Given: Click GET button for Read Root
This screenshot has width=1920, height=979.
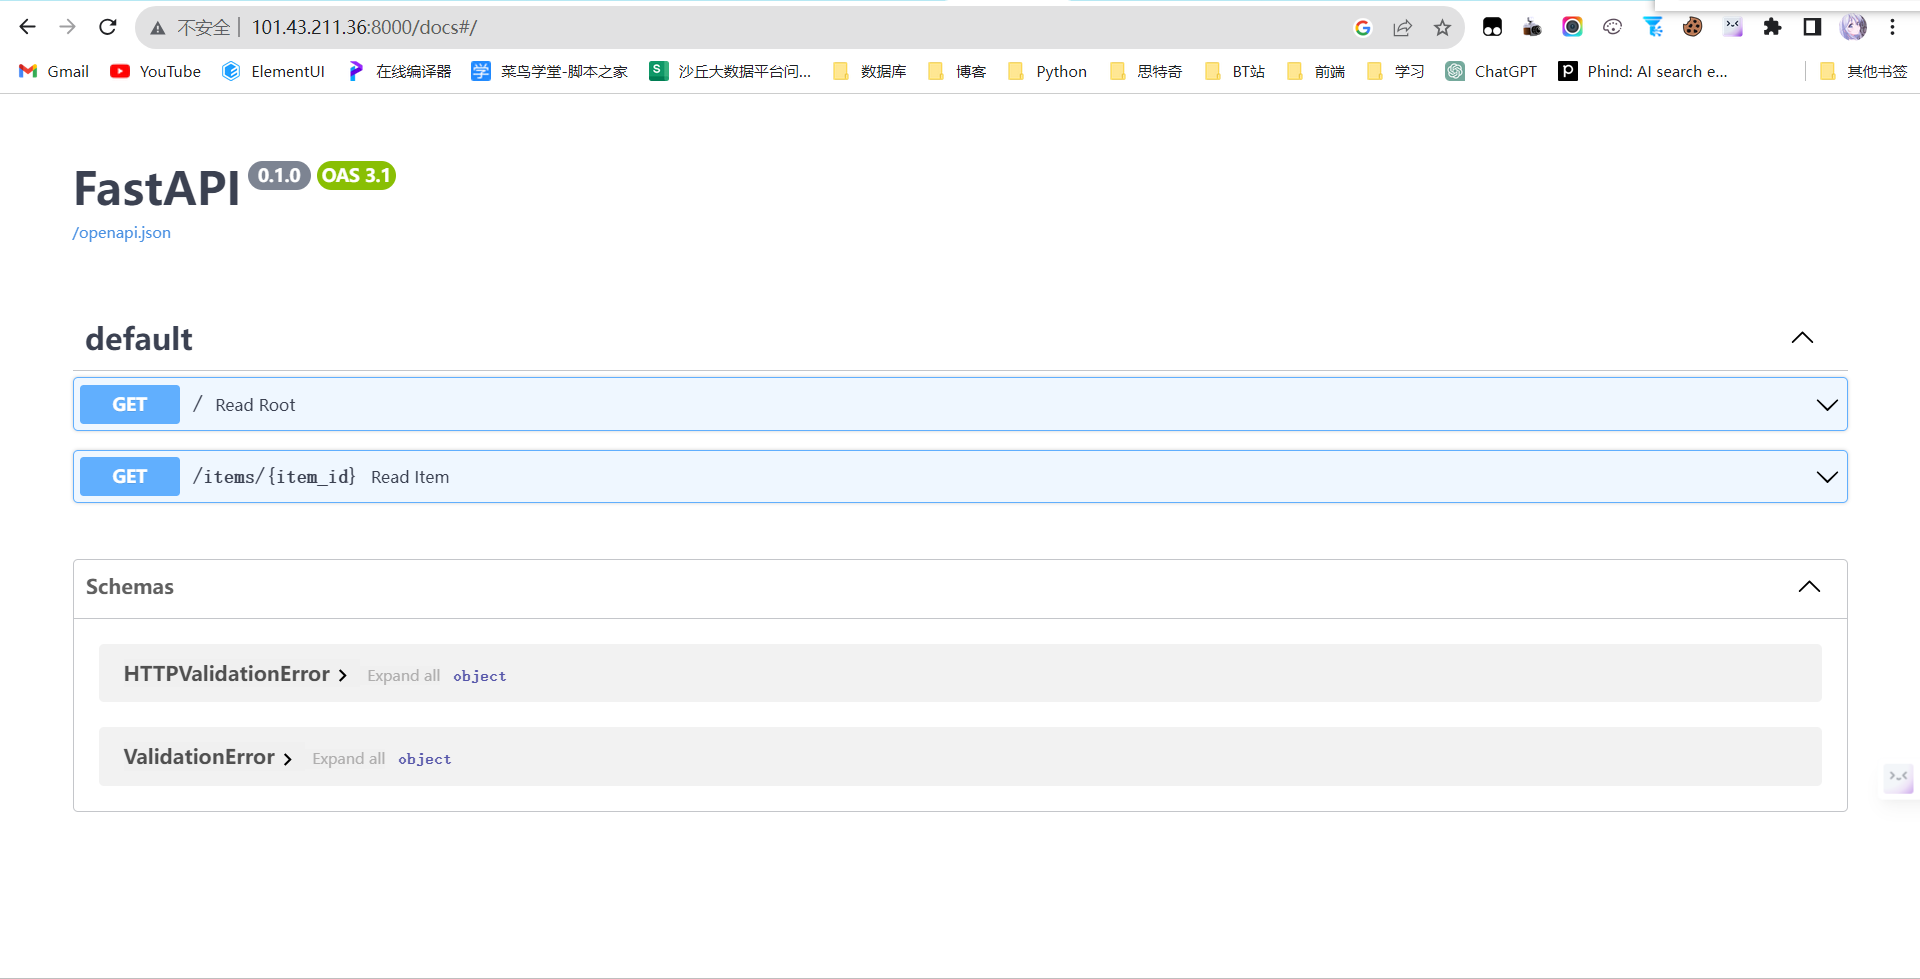Looking at the screenshot, I should point(130,404).
